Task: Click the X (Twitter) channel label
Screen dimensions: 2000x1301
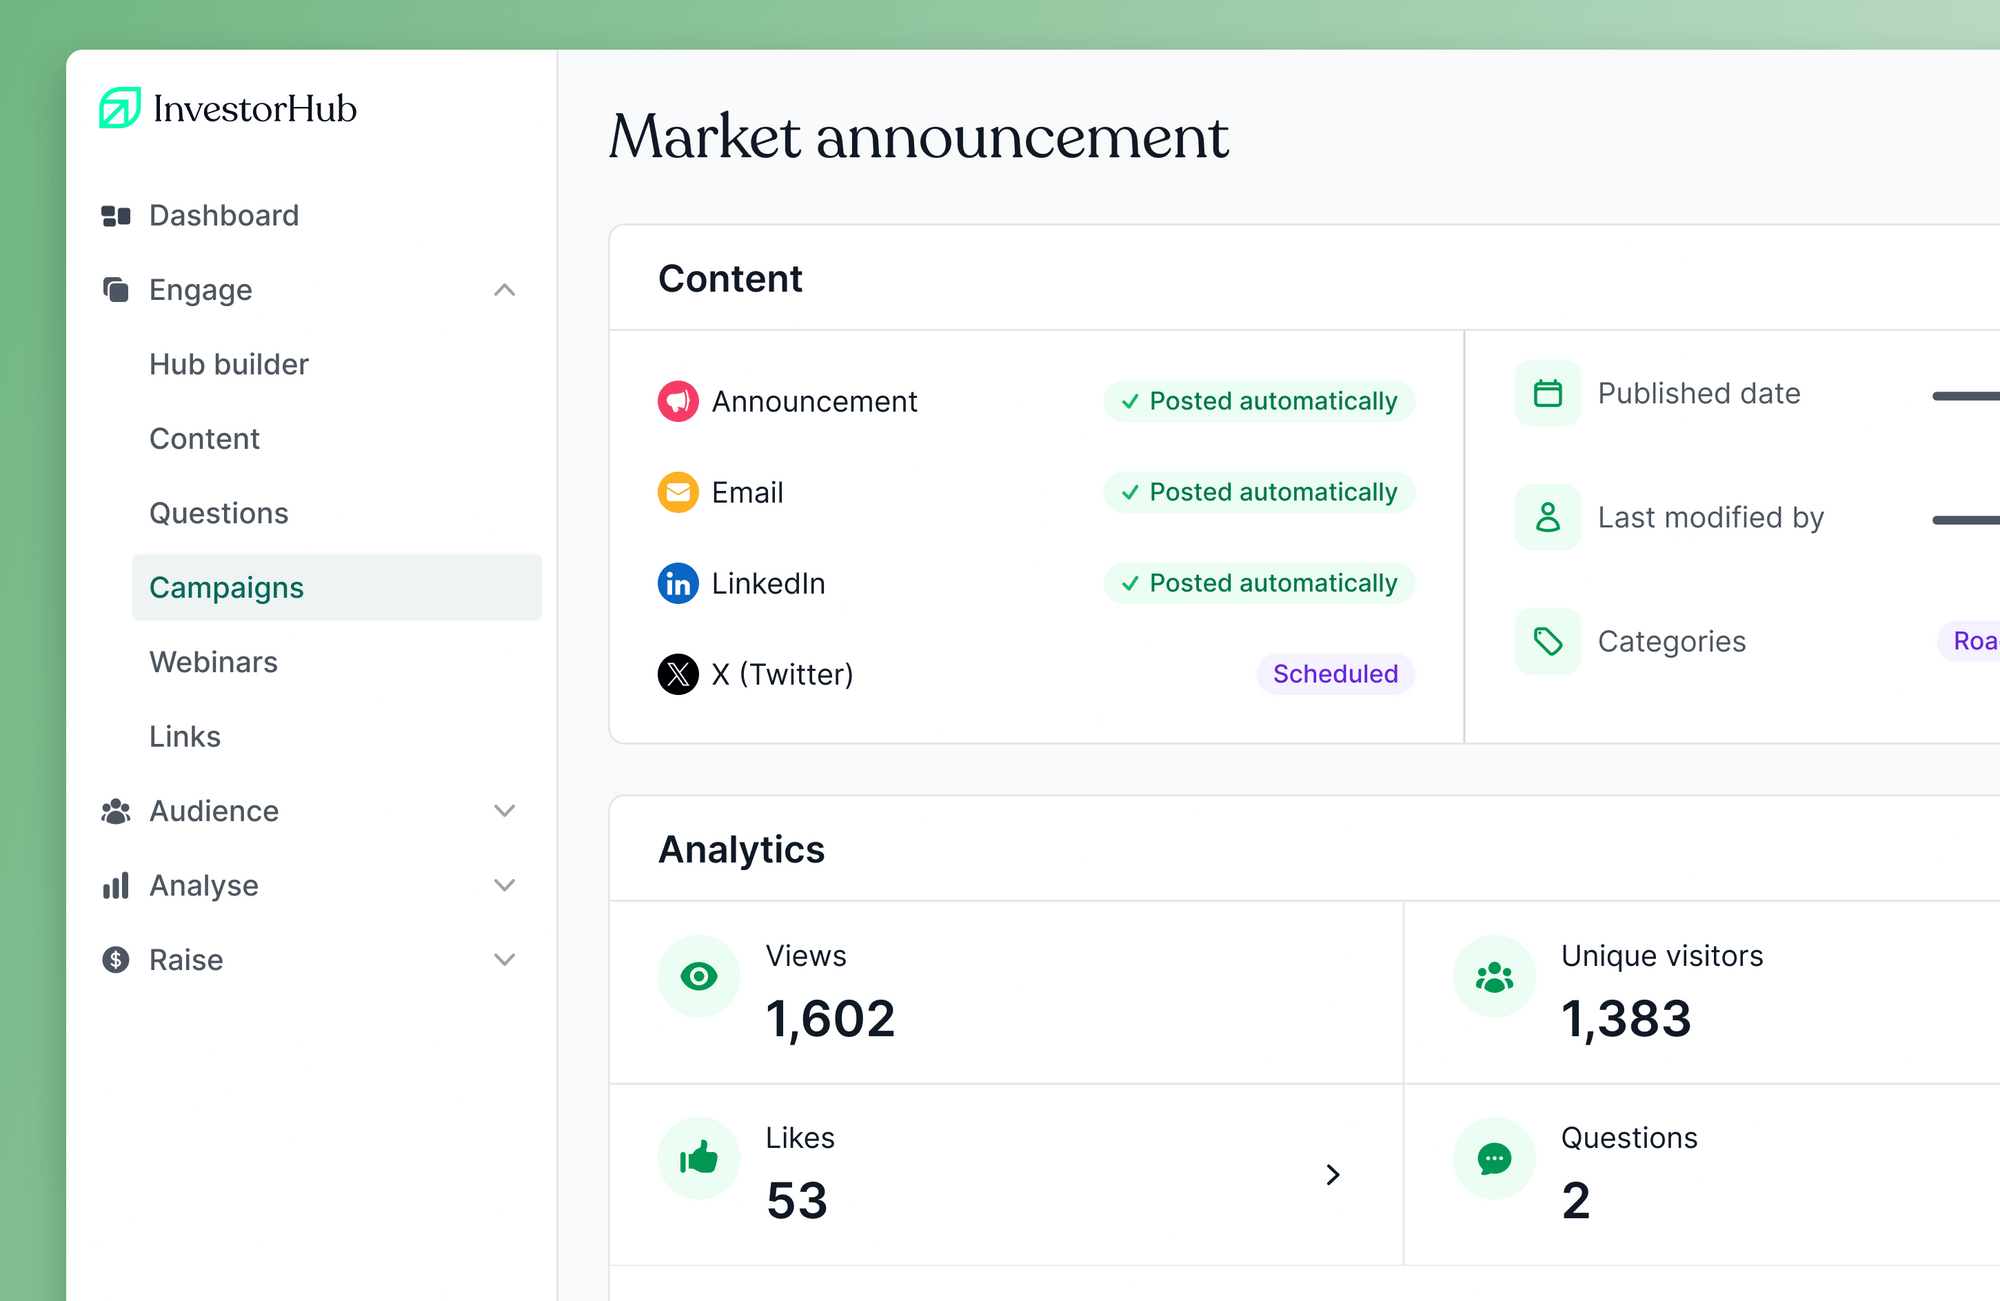Action: tap(782, 674)
